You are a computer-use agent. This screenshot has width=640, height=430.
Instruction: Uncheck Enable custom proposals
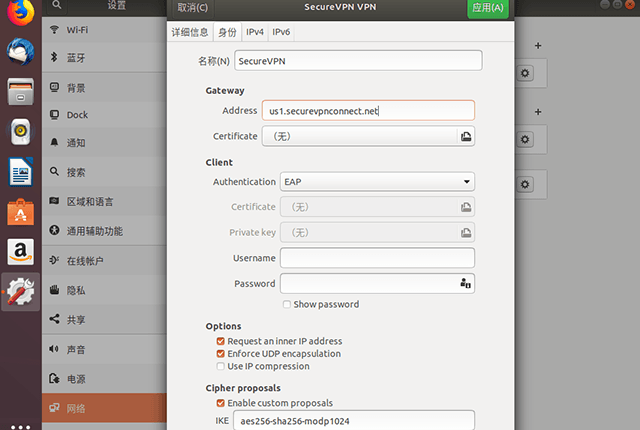[x=220, y=403]
